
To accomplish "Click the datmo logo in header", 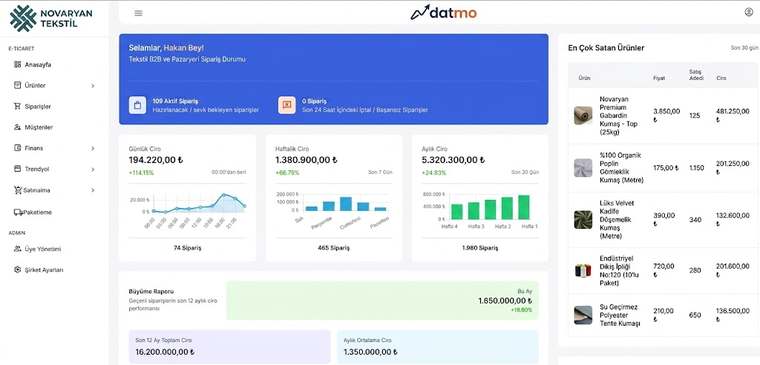I will click(443, 12).
